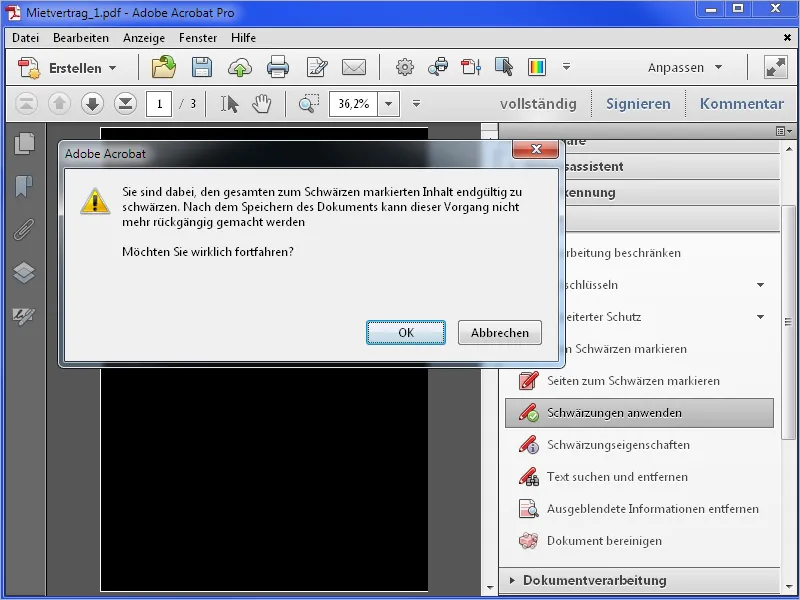
Task: Click the edit text pencil-page icon
Action: tap(317, 67)
